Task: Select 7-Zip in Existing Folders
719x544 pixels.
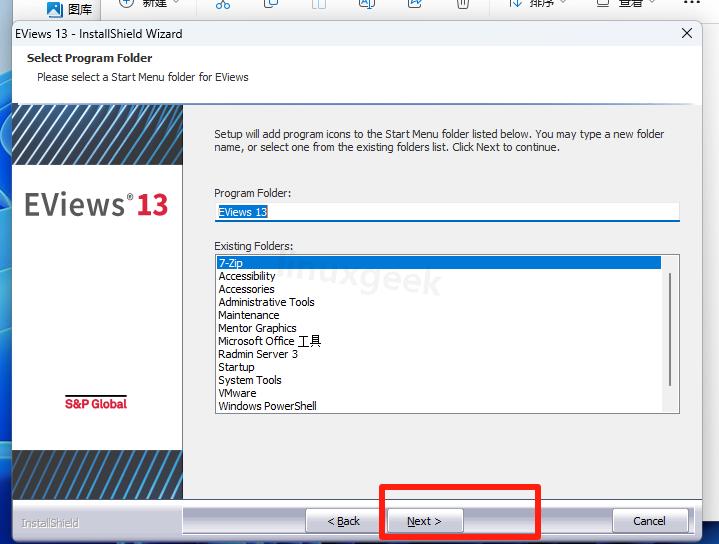Action: point(231,263)
